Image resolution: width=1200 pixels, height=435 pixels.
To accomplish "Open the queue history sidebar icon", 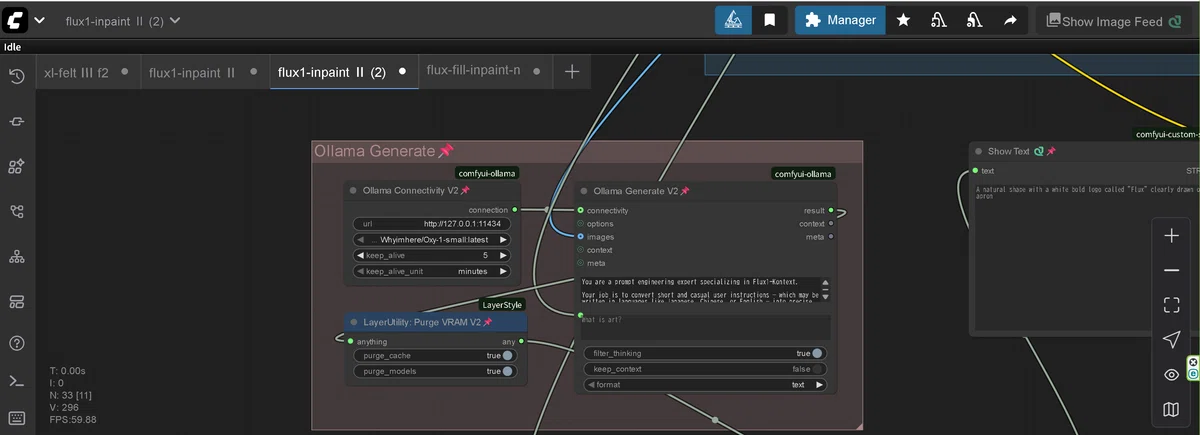I will click(16, 76).
